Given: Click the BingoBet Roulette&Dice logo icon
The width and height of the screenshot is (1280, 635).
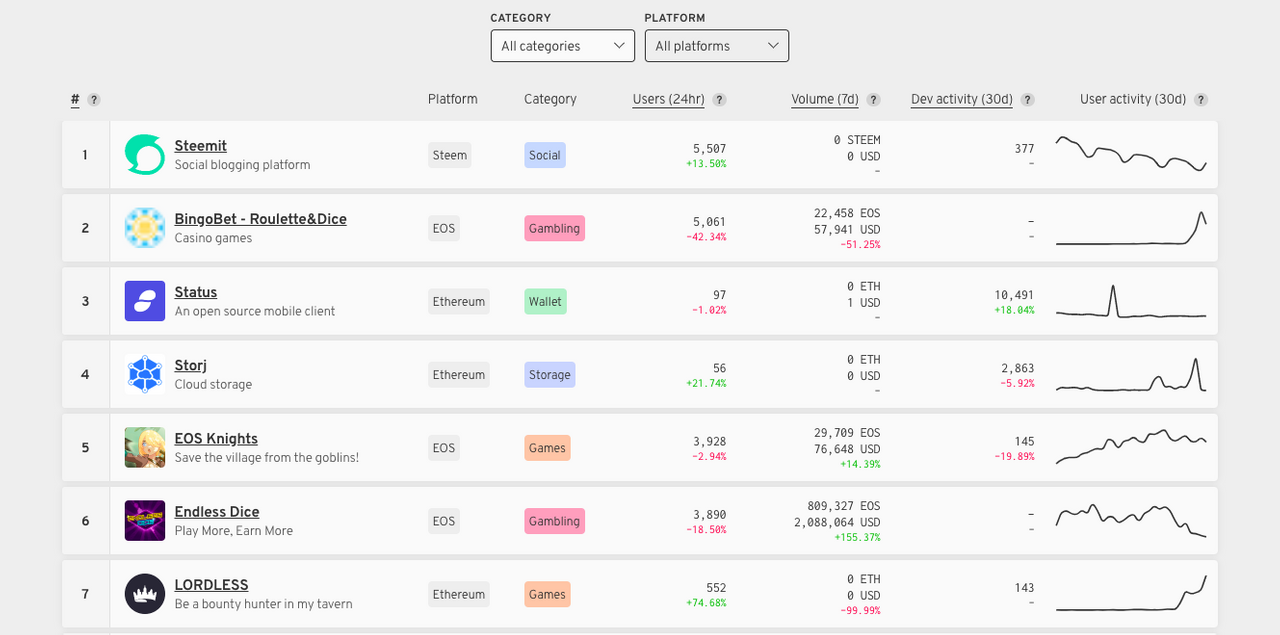Looking at the screenshot, I should click(x=145, y=228).
